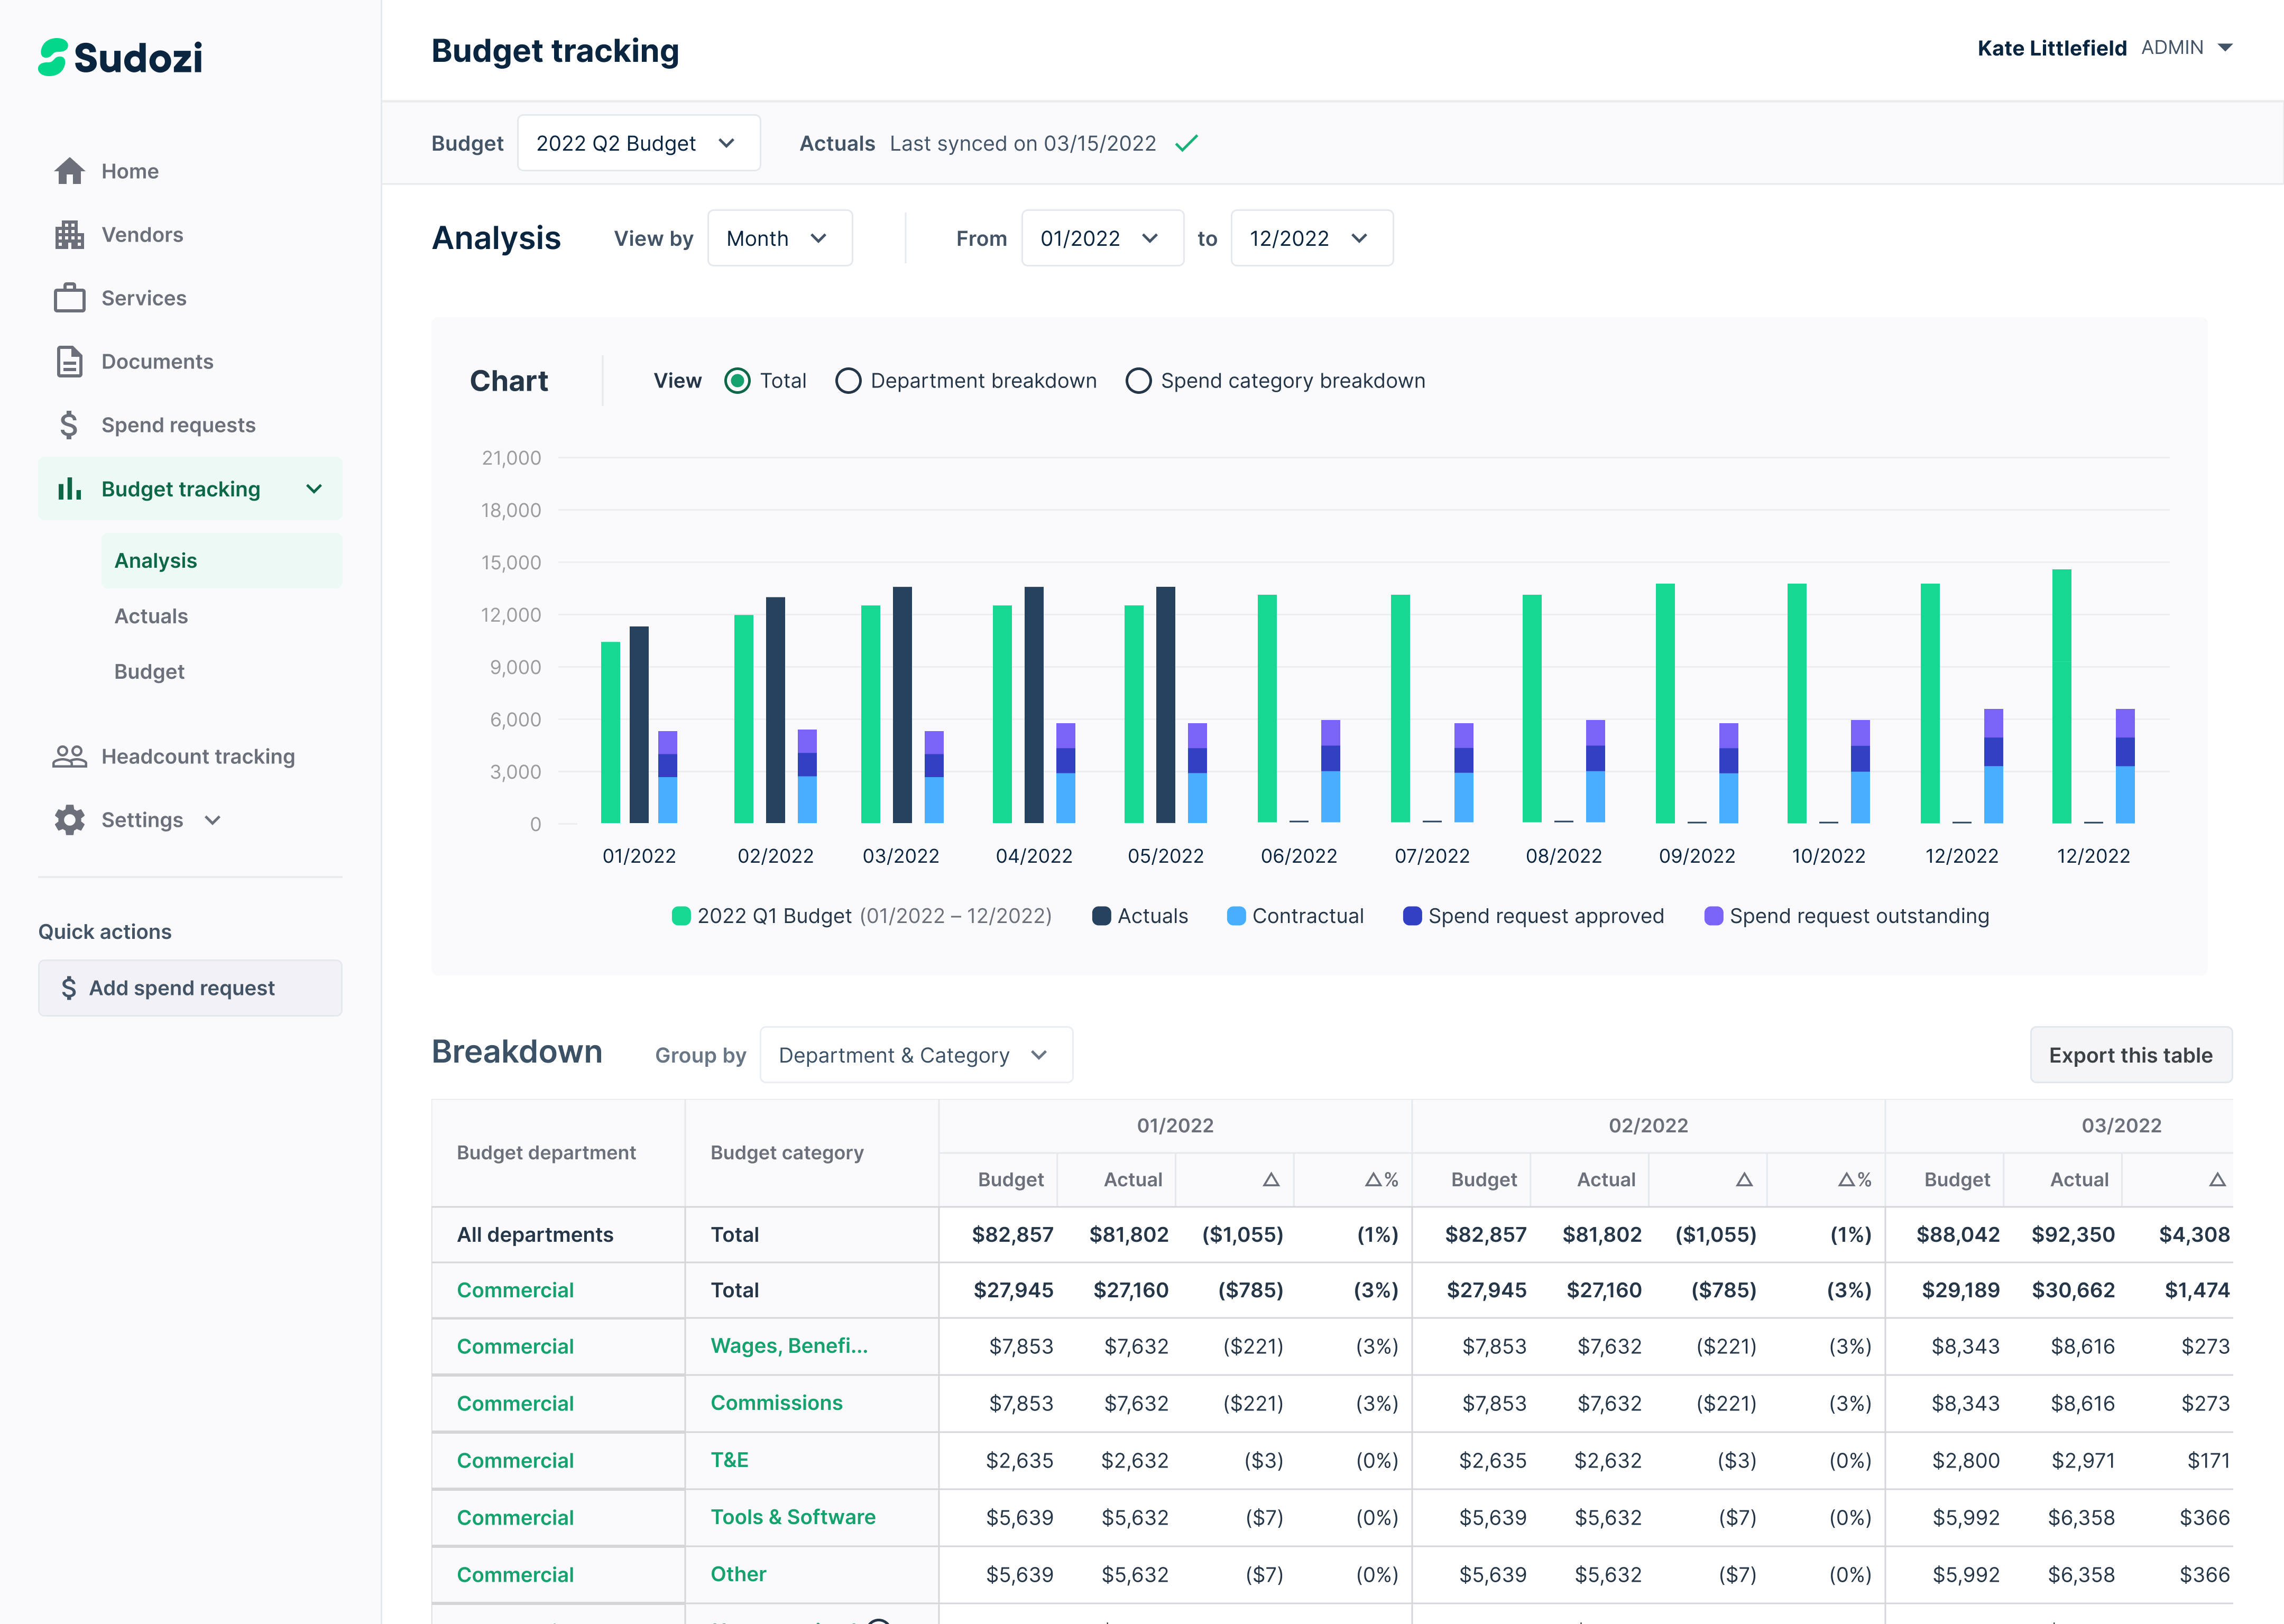Viewport: 2284px width, 1624px height.
Task: Click the Actuals dark navy legend swatch
Action: coord(1101,916)
